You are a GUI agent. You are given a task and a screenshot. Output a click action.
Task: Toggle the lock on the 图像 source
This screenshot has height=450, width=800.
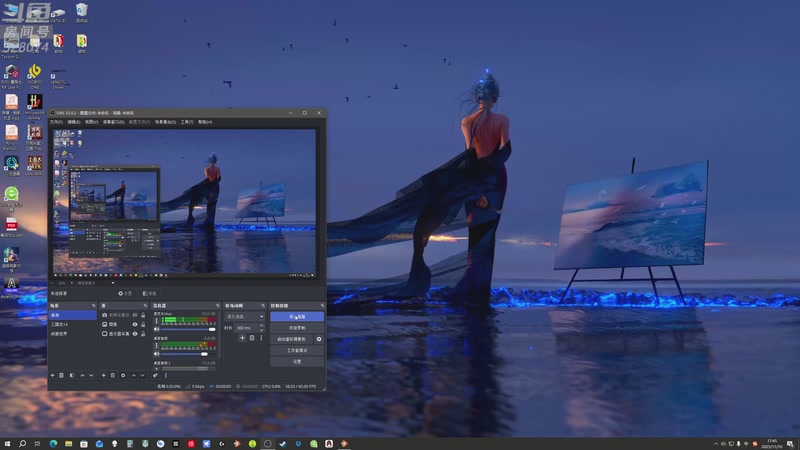[x=143, y=324]
